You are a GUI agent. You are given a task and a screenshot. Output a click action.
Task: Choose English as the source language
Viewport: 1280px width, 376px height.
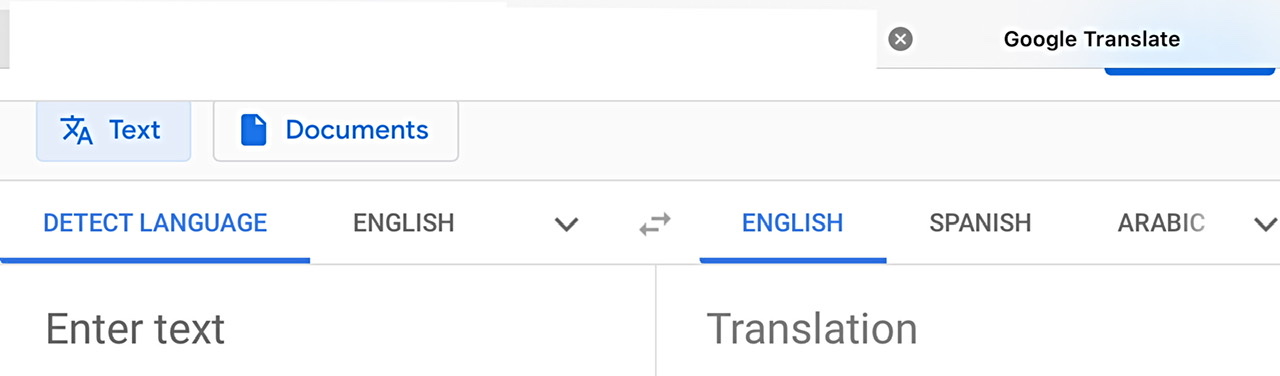pos(404,222)
